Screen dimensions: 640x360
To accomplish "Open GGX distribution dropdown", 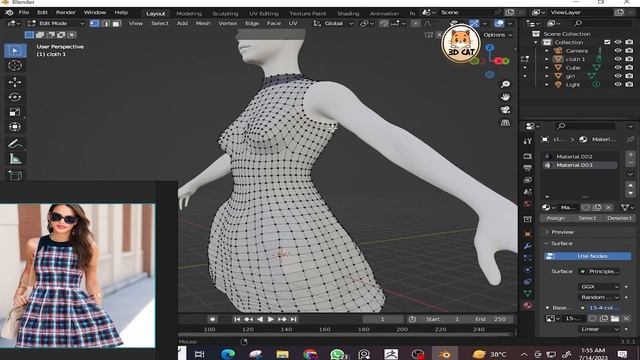I will click(599, 287).
